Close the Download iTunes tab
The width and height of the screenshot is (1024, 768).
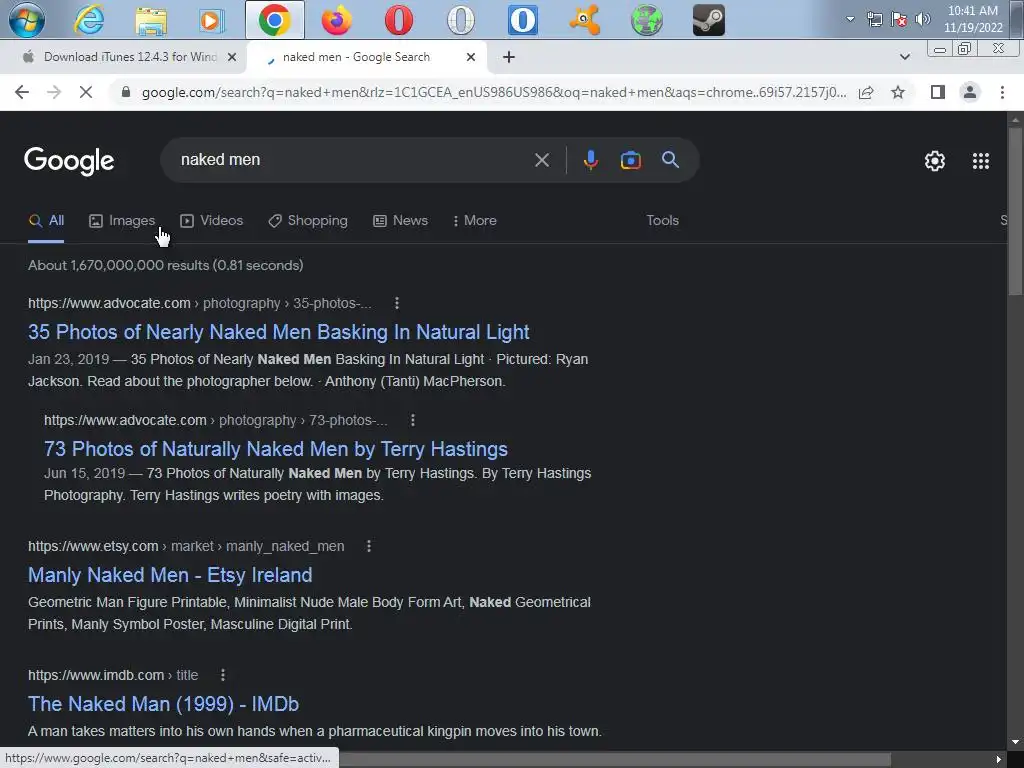(x=231, y=57)
